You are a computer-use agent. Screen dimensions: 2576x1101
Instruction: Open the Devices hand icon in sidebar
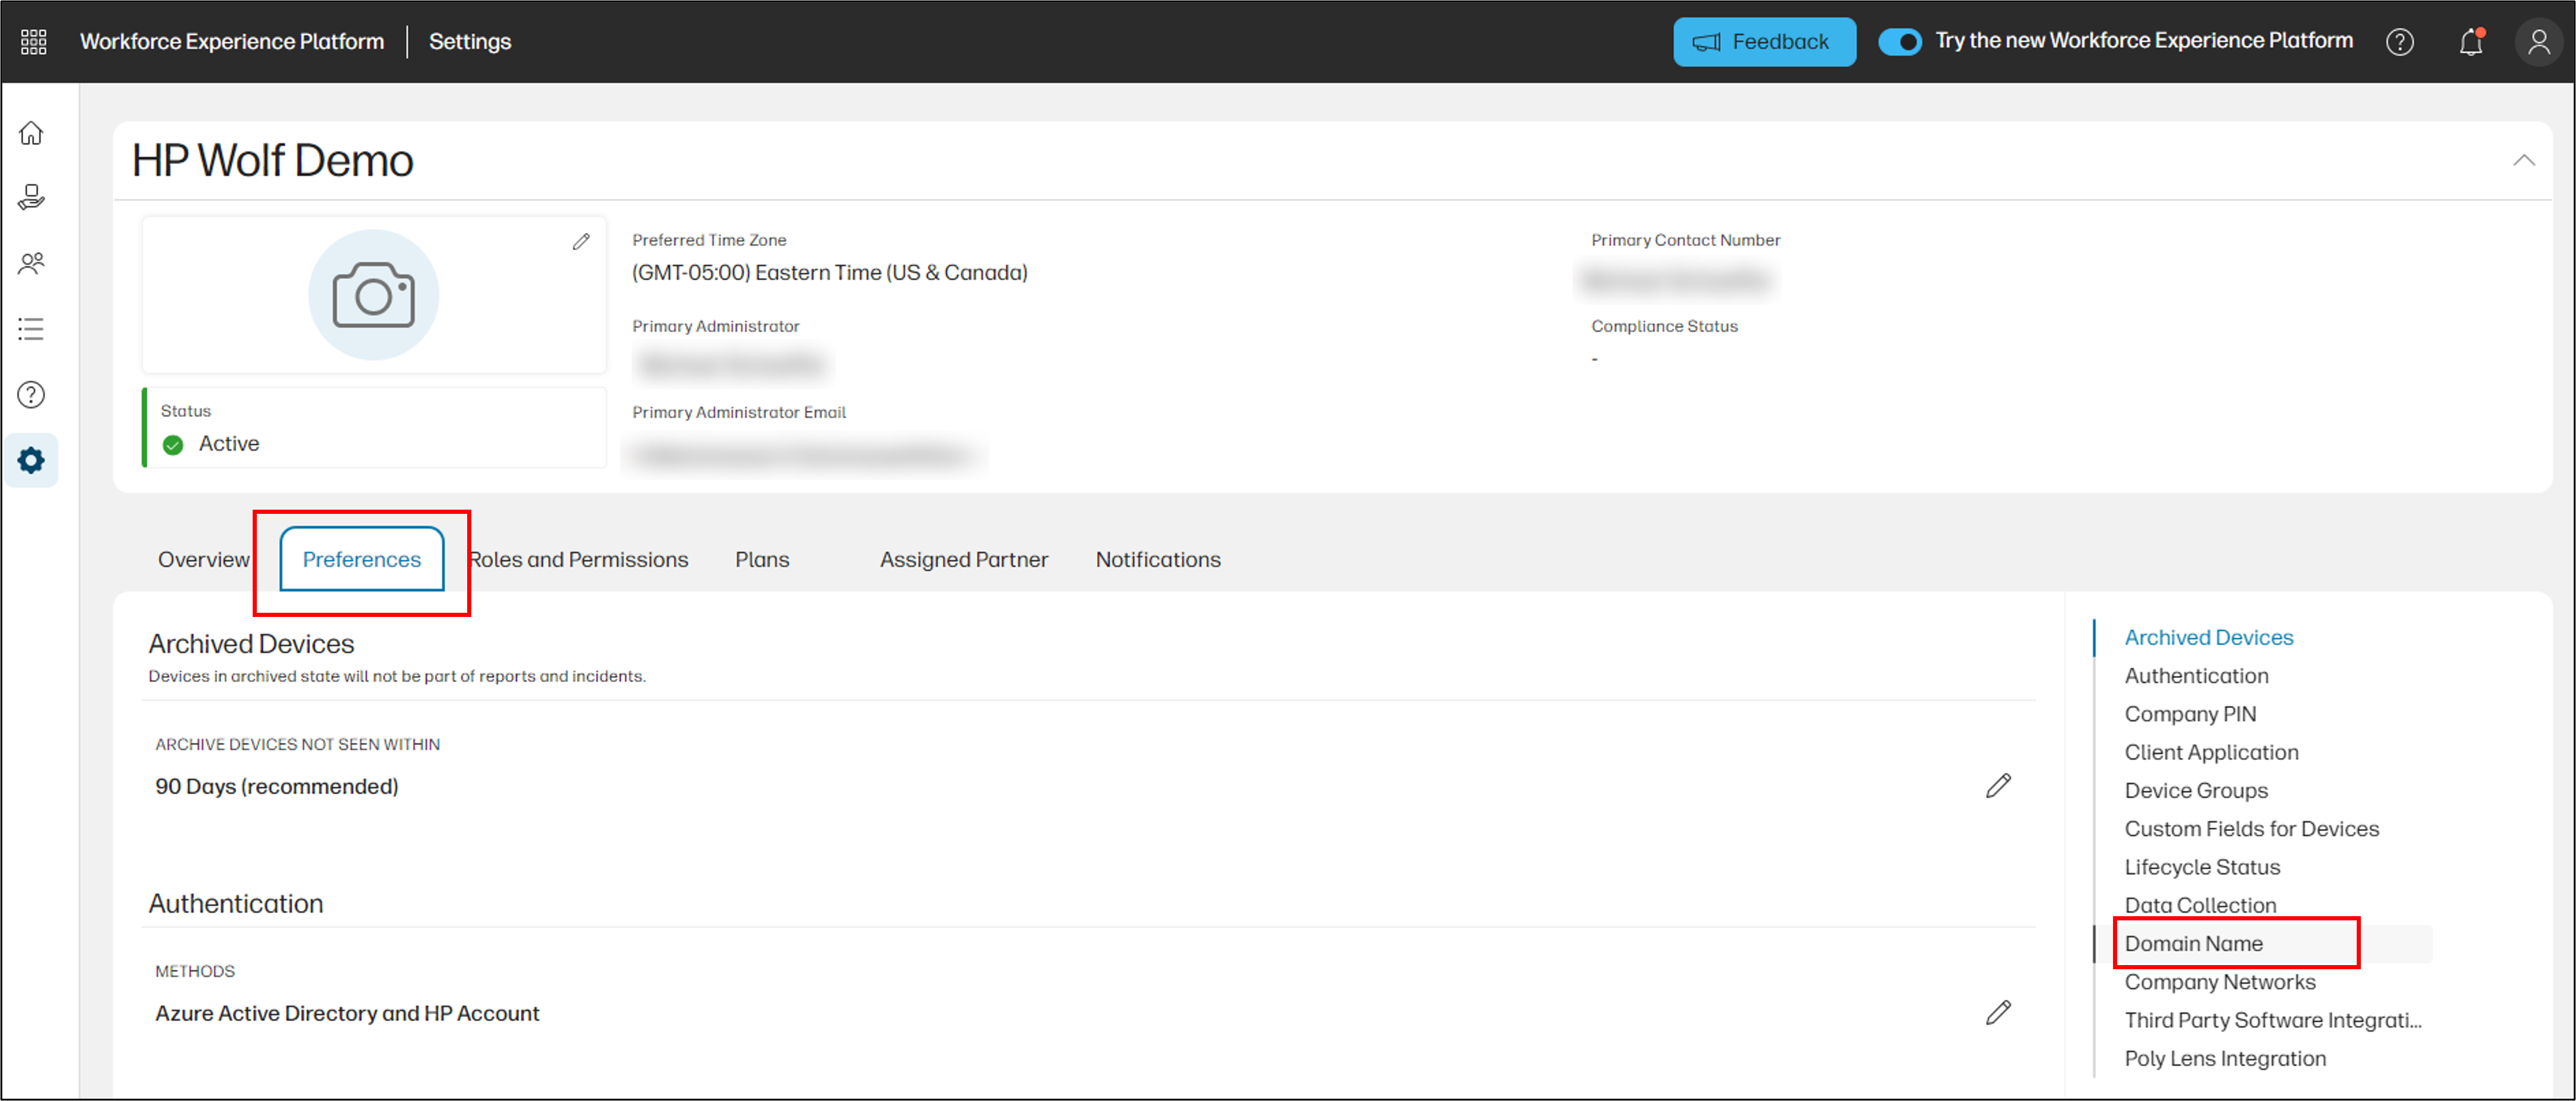point(32,197)
